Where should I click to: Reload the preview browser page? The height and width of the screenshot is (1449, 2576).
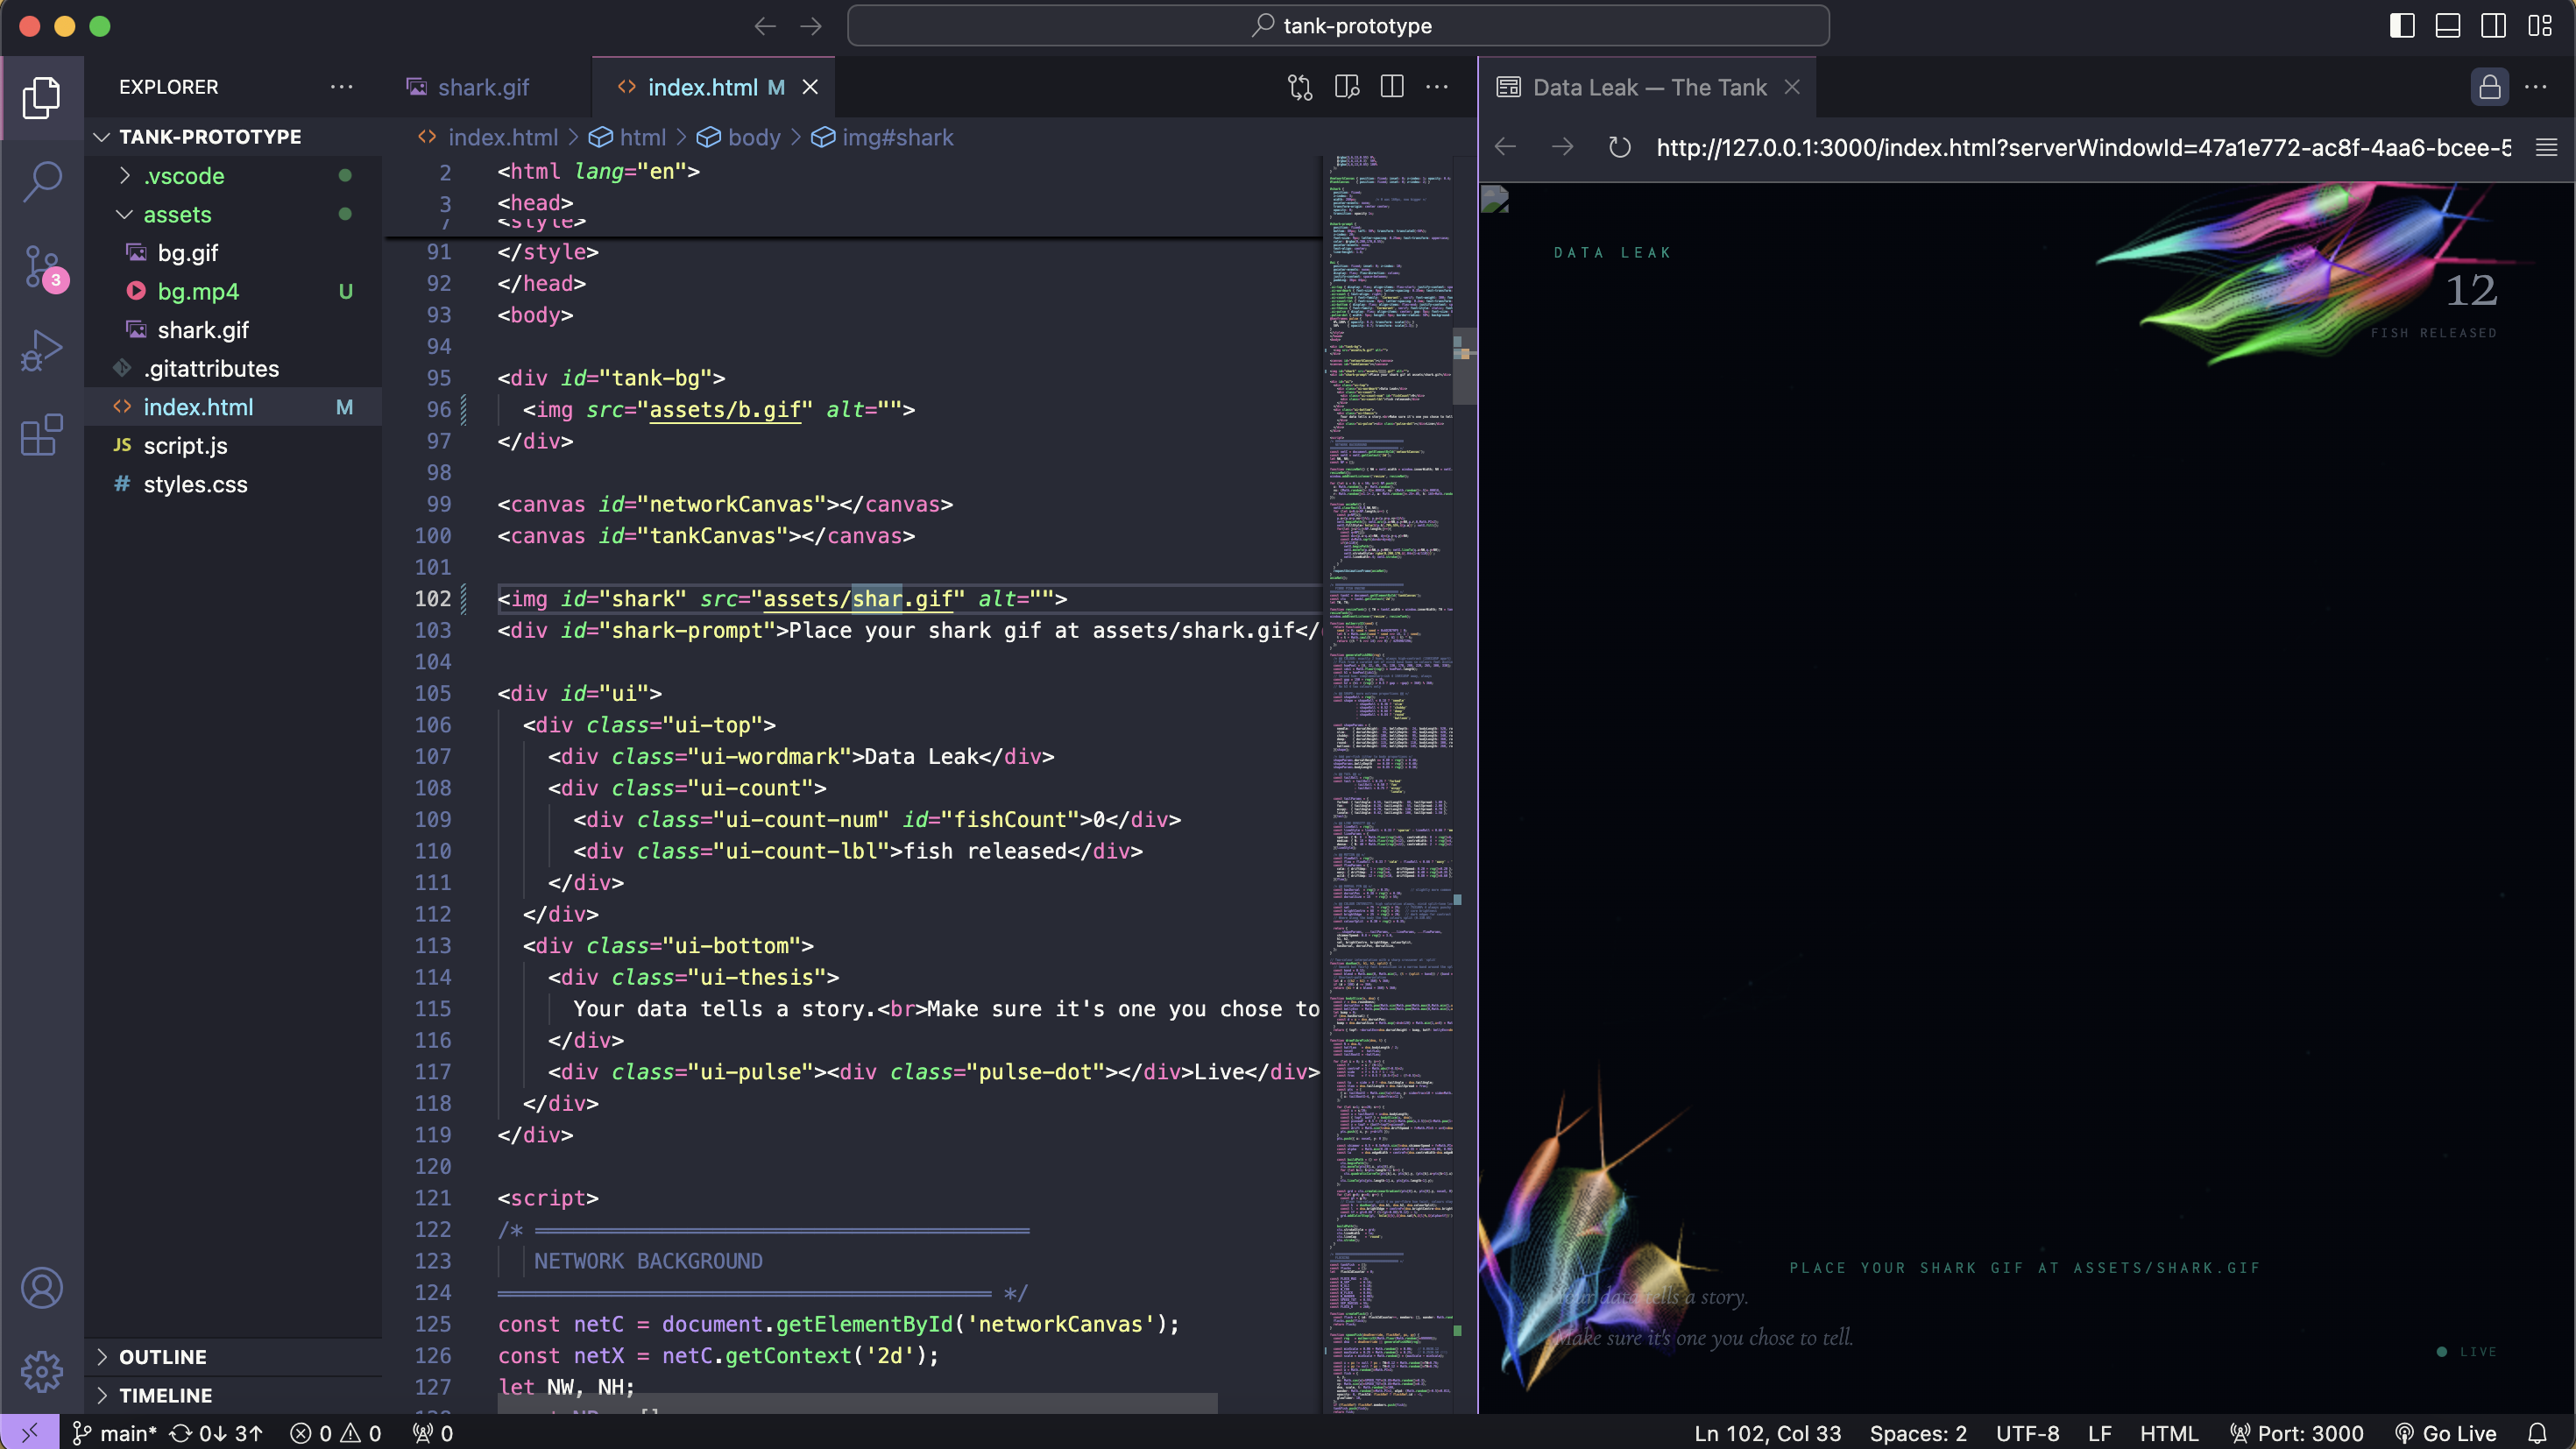coord(1620,148)
